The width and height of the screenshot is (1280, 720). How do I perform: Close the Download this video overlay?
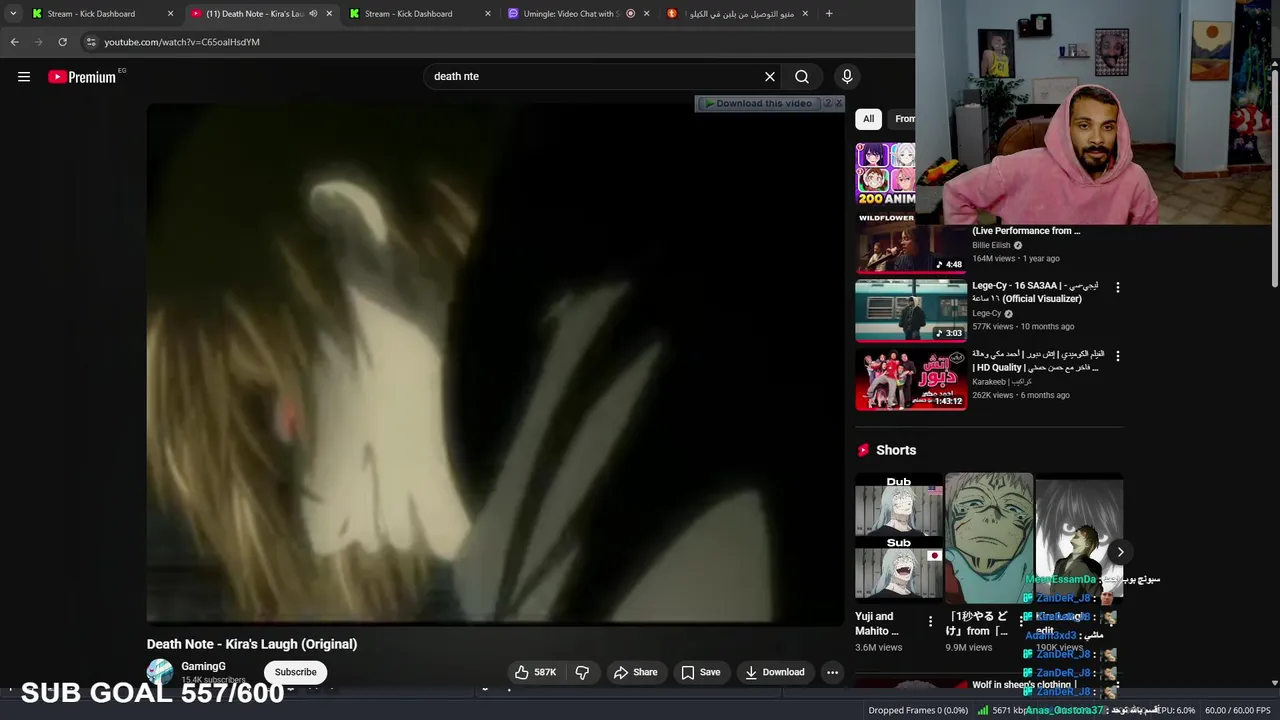[x=838, y=103]
